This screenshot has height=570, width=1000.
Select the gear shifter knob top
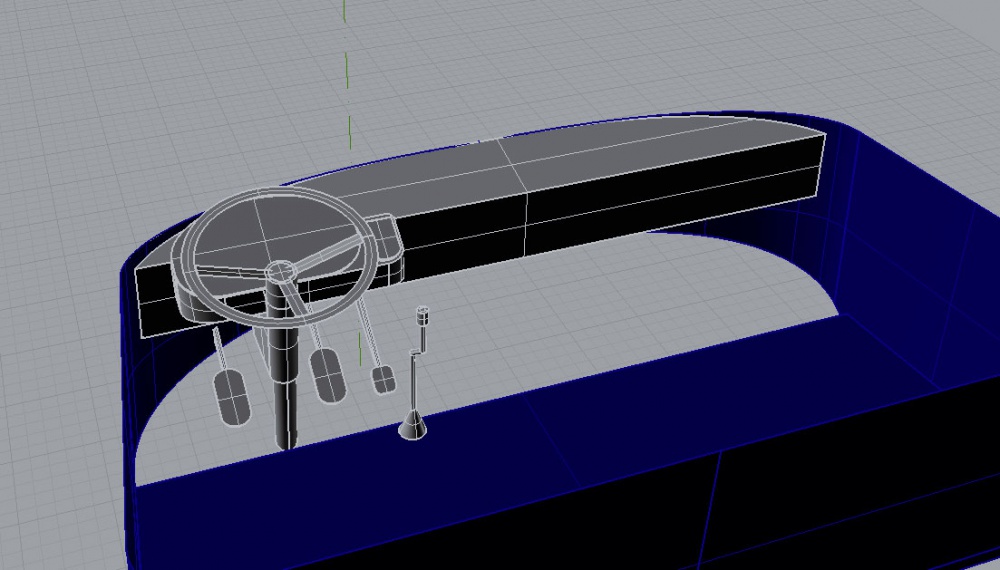pos(422,314)
